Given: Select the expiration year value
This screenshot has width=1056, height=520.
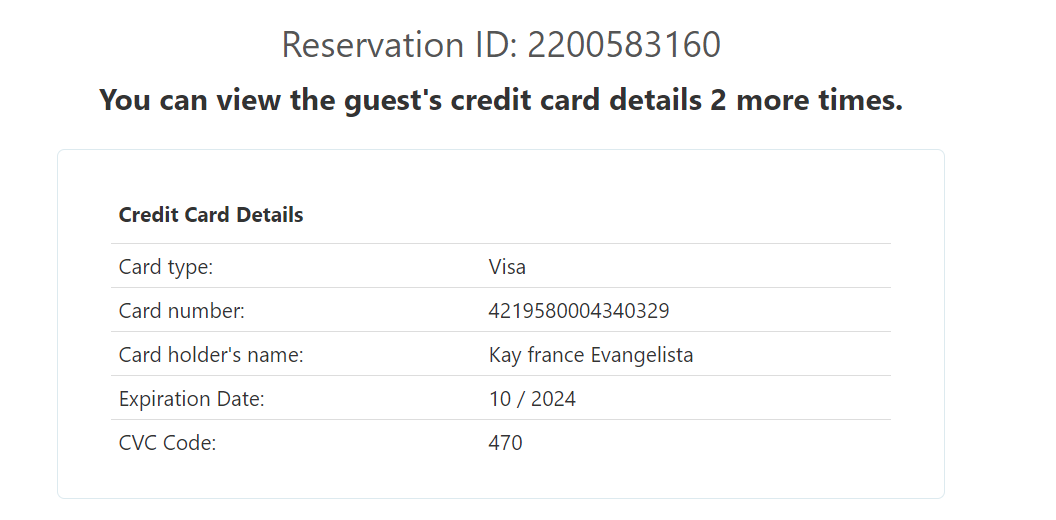Looking at the screenshot, I should pyautogui.click(x=553, y=399).
